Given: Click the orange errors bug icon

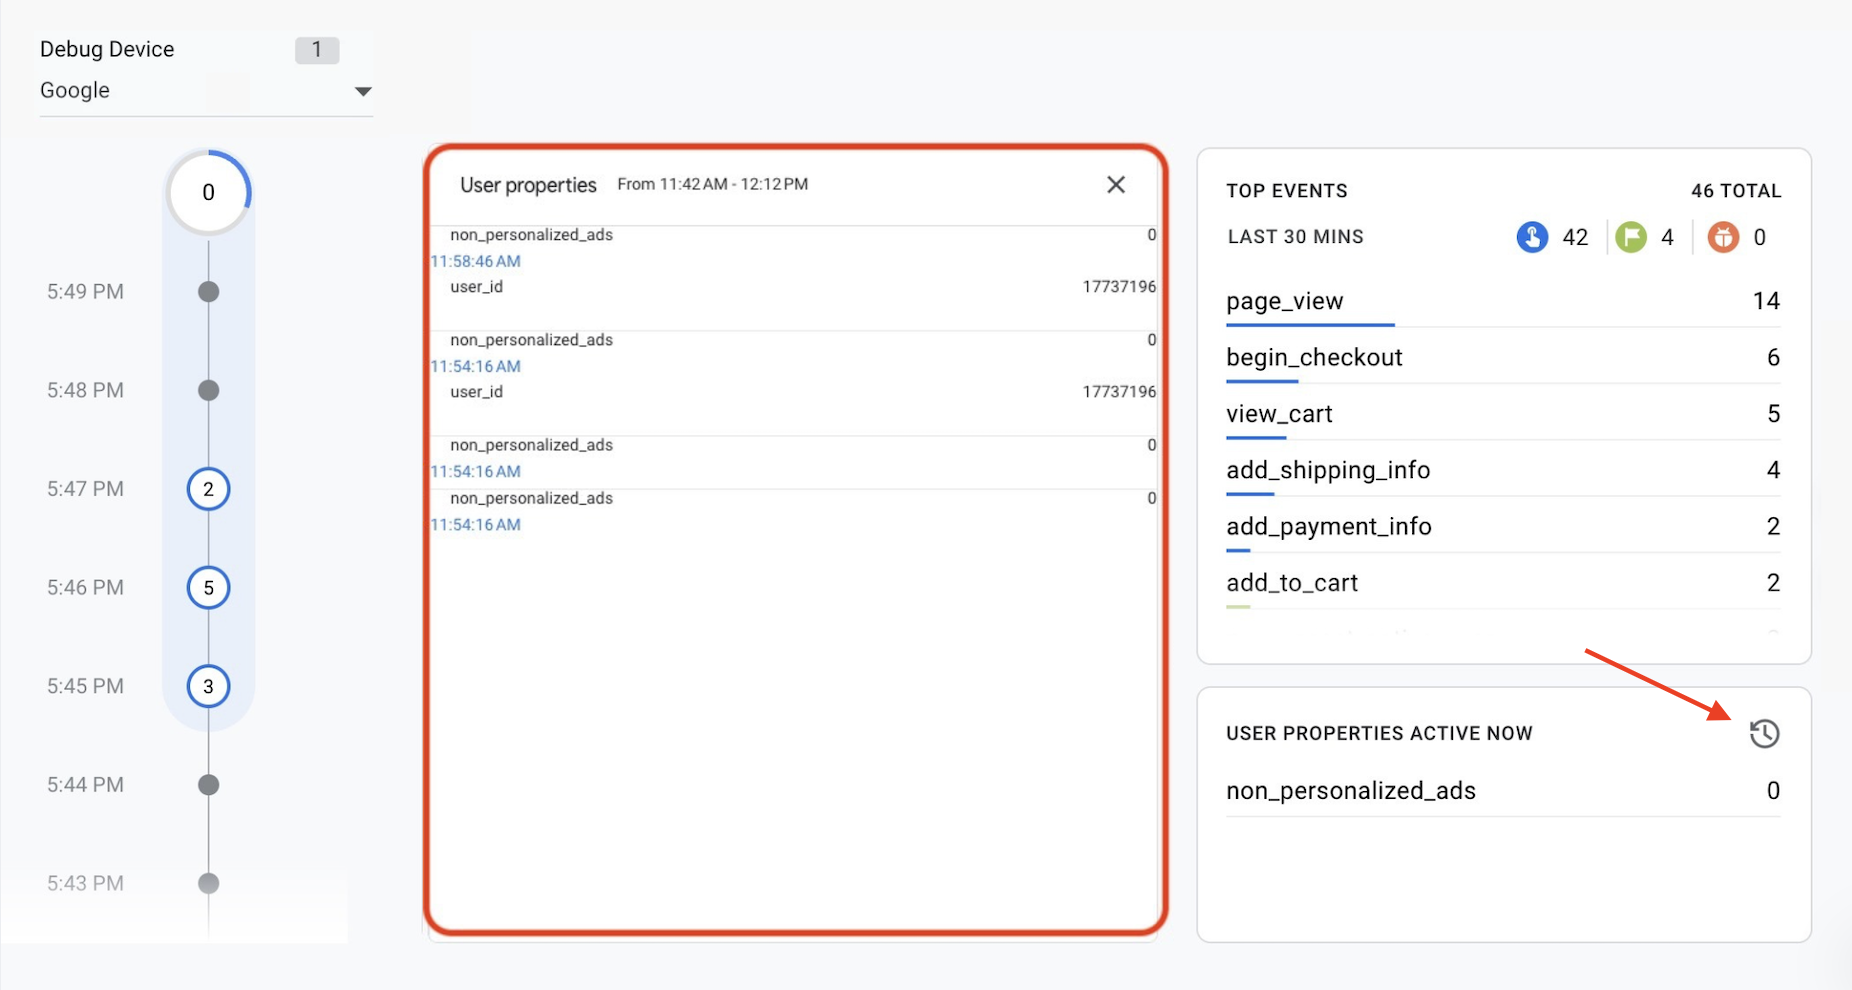Looking at the screenshot, I should click(1722, 237).
